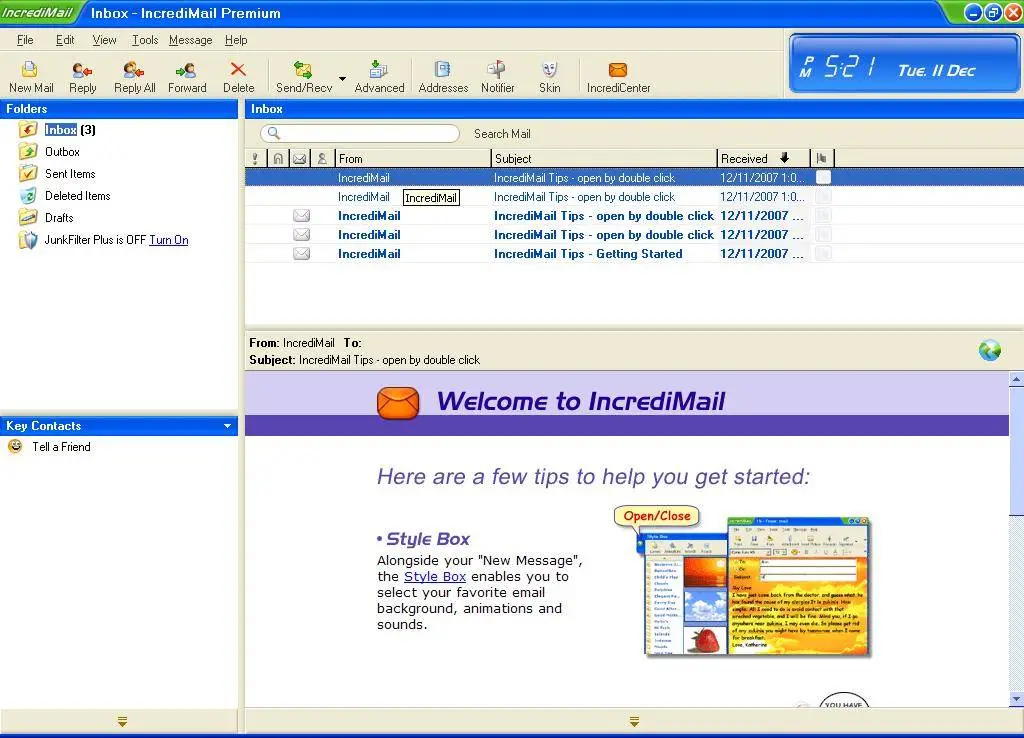Viewport: 1024px width, 738px height.
Task: Select the Deleted Items folder
Action: (x=78, y=195)
